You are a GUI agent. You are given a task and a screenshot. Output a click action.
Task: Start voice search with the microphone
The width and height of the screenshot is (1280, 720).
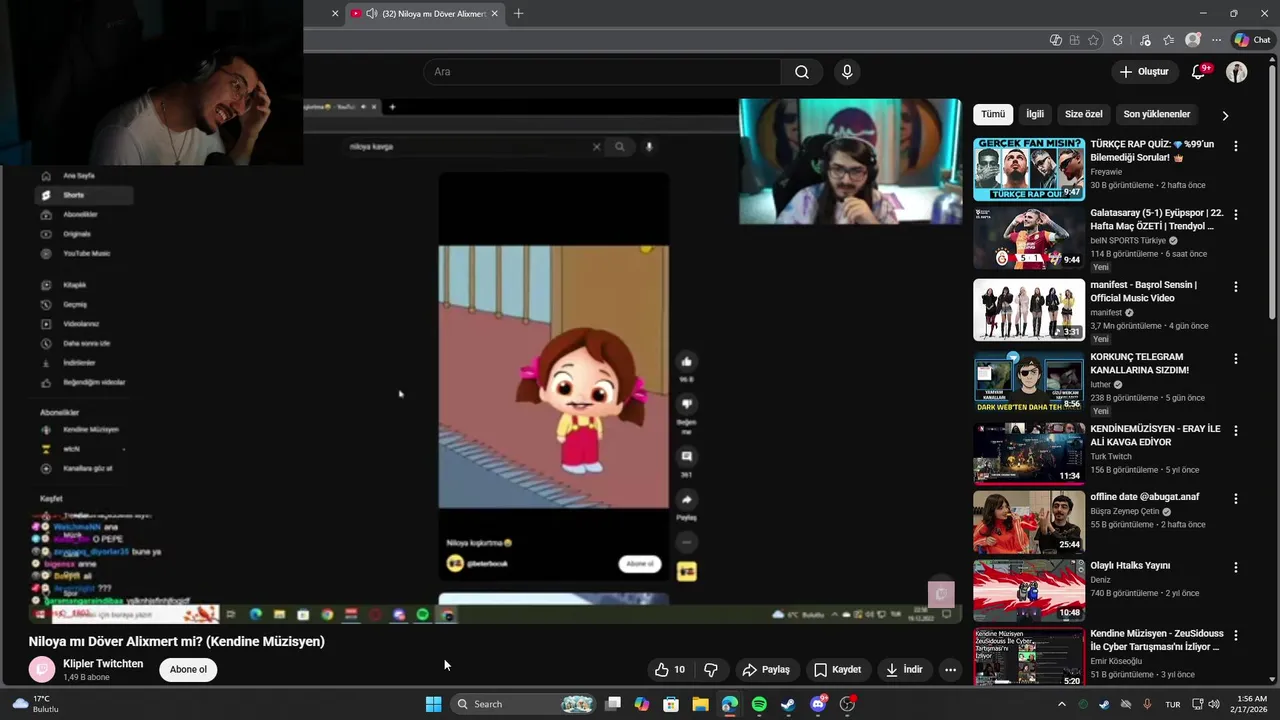[847, 72]
